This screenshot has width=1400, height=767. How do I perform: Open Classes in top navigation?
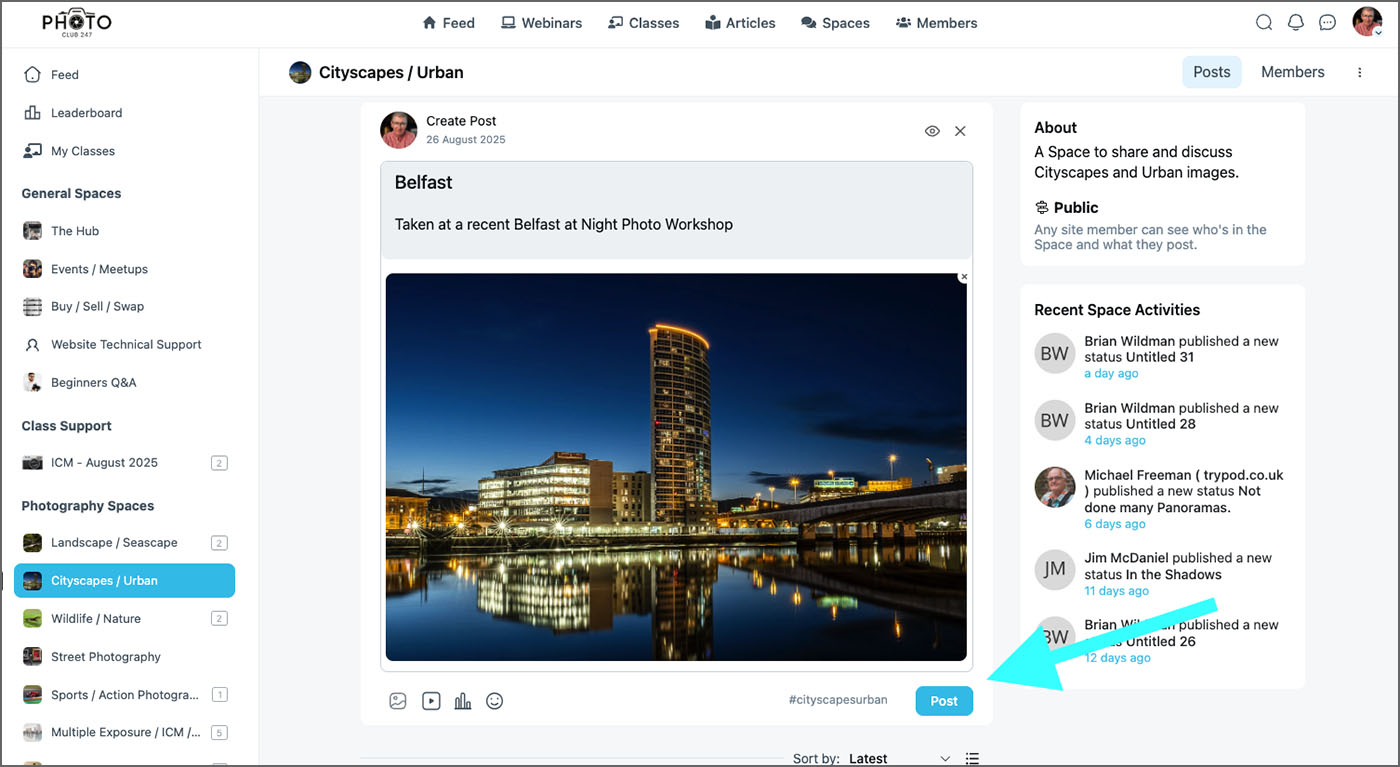pos(643,22)
